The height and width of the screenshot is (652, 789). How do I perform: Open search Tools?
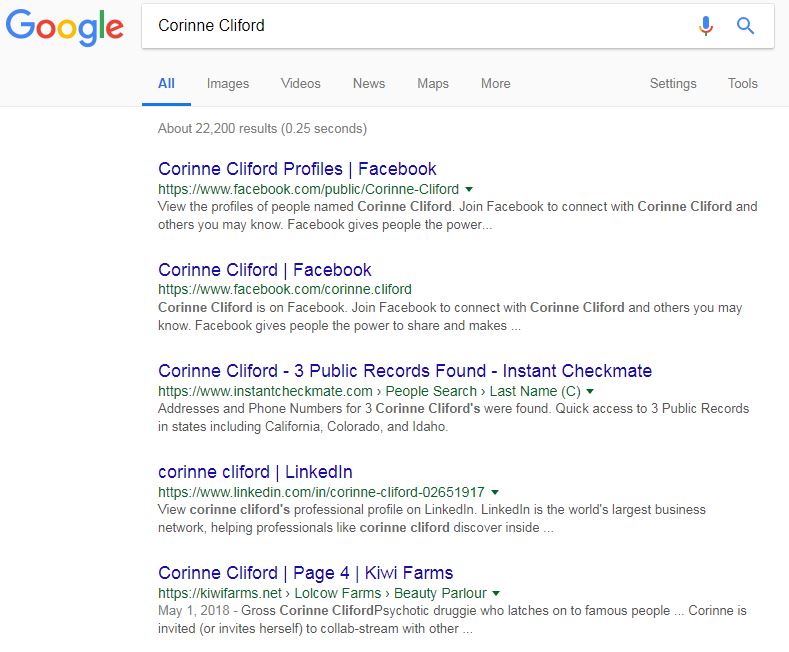click(x=742, y=84)
